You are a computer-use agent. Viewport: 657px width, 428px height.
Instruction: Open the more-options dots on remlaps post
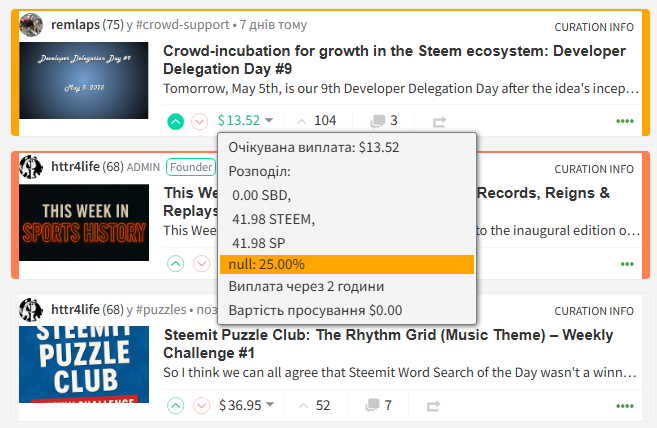tap(625, 121)
